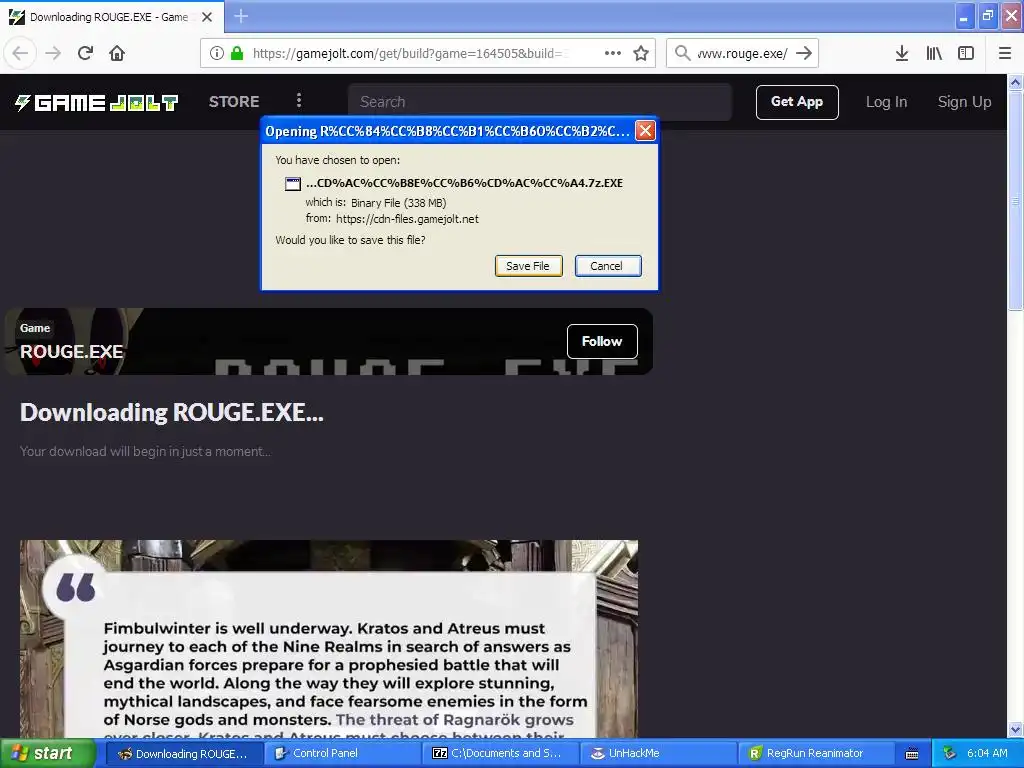The height and width of the screenshot is (768, 1024).
Task: Select the Downloading ROUGE.EXE browser tab
Action: [x=112, y=17]
